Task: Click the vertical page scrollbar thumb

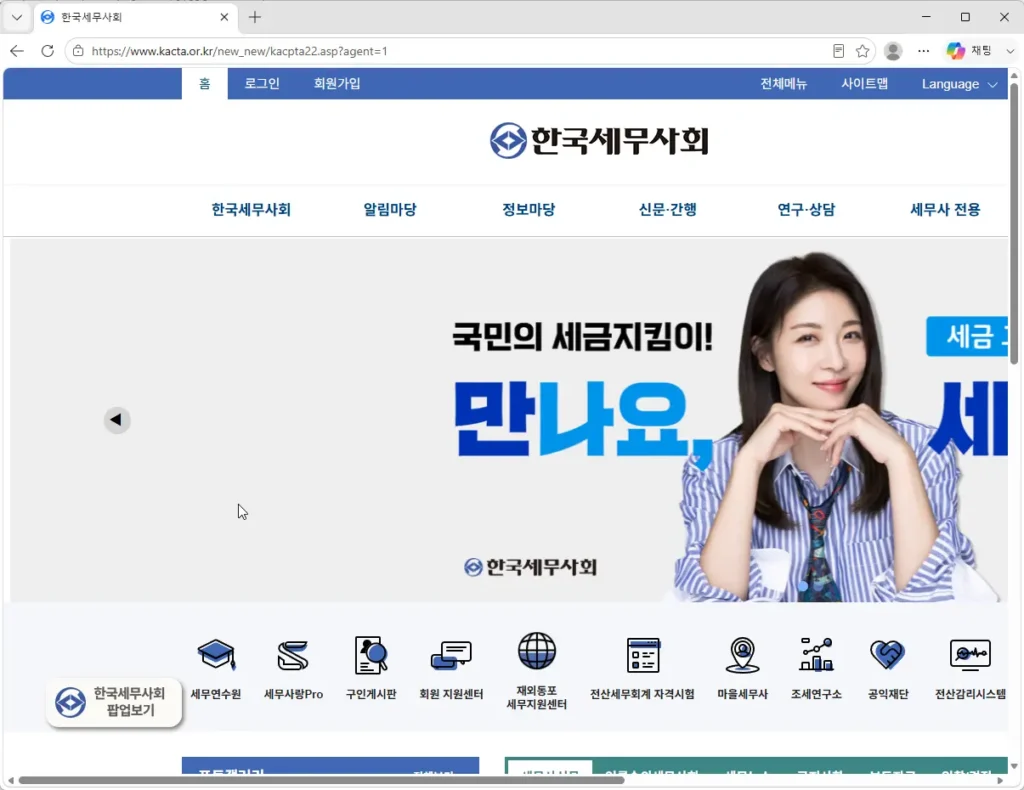Action: (1014, 223)
